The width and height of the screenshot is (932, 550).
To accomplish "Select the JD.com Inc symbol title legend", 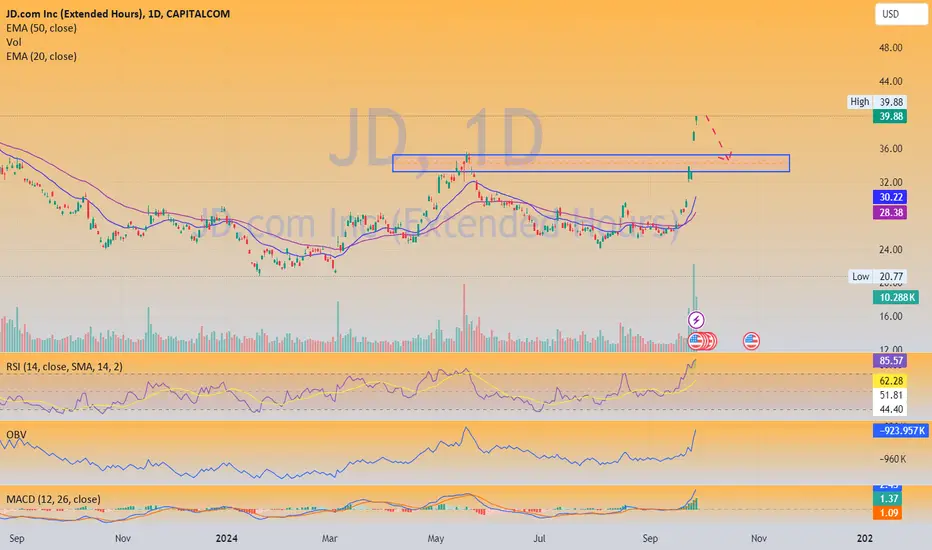I will tap(118, 14).
